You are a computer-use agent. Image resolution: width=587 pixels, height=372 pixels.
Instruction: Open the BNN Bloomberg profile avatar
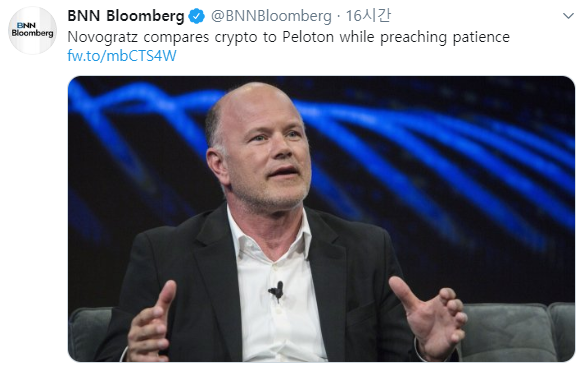33,30
